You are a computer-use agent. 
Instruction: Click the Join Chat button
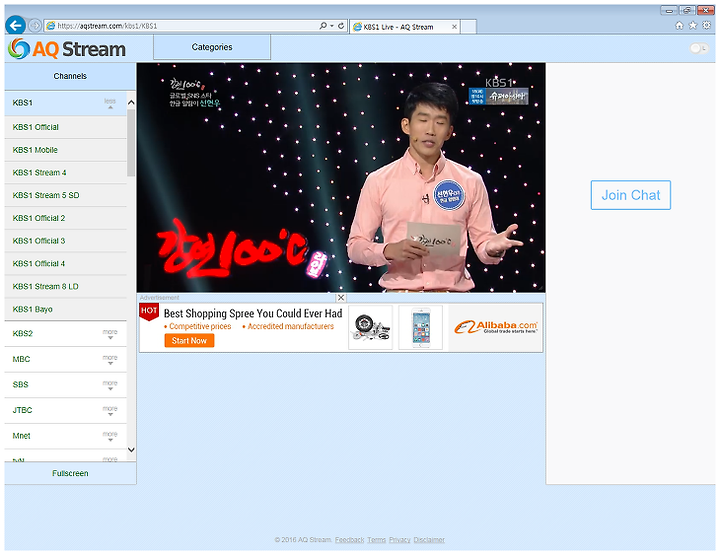coord(630,195)
